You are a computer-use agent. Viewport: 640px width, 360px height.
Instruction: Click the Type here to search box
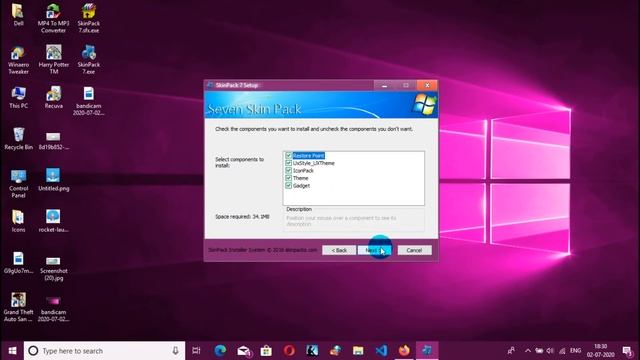104,351
